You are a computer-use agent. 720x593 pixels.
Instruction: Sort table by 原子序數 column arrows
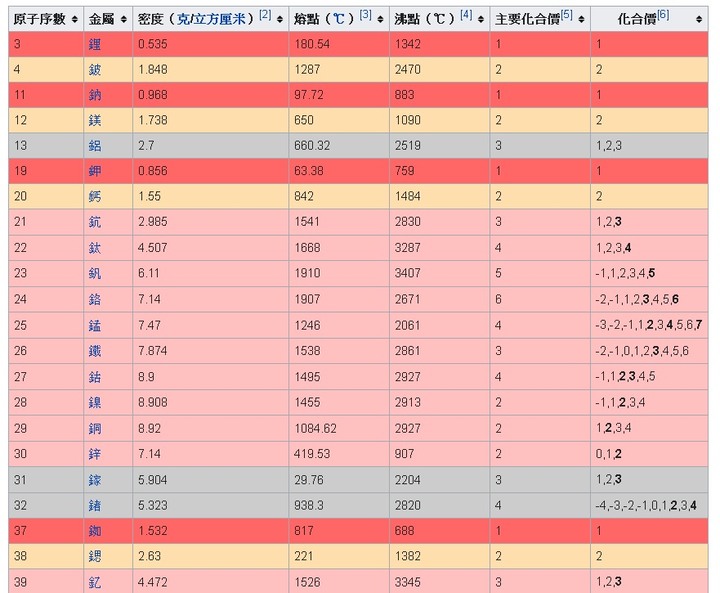coord(75,19)
